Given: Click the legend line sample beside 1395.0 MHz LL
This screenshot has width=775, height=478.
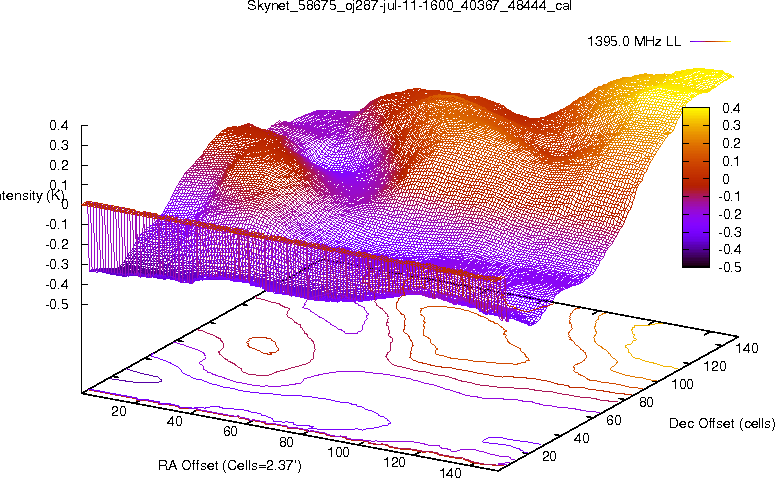Looking at the screenshot, I should coord(710,42).
